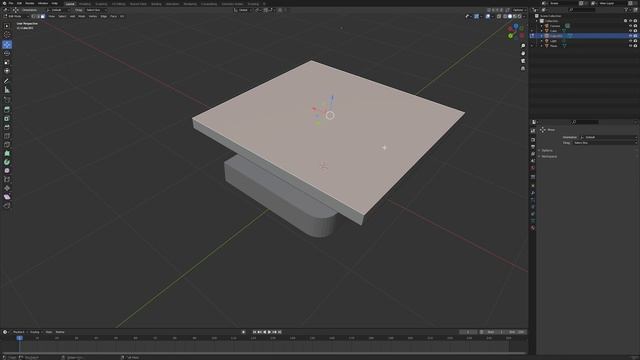640x360 pixels.
Task: Open the Window menu
Action: point(43,3)
